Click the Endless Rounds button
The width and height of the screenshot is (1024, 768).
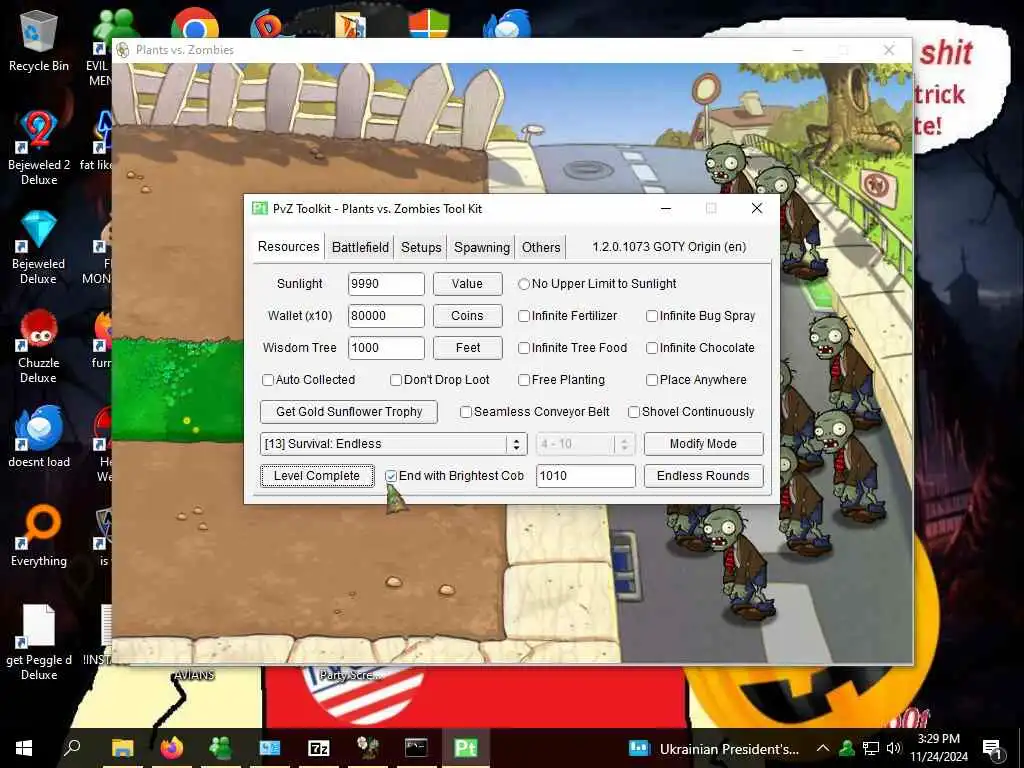click(703, 476)
